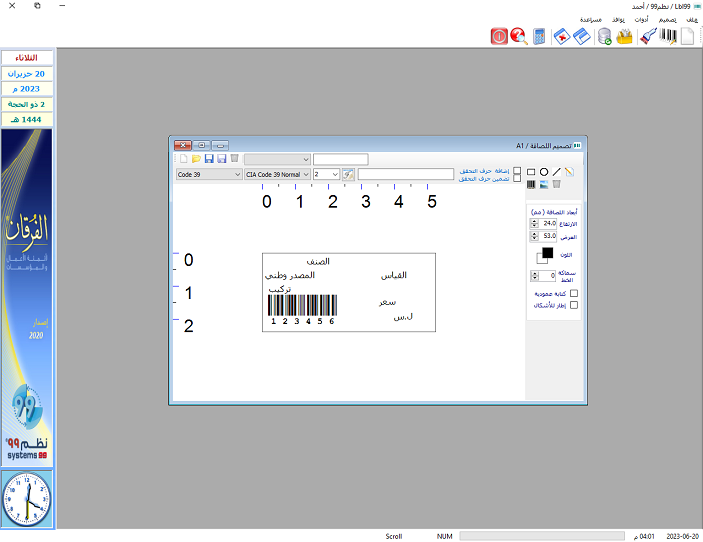Viewport: 703px width, 542px height.
Task: Open the أدوات (Tools) menu
Action: click(x=641, y=19)
